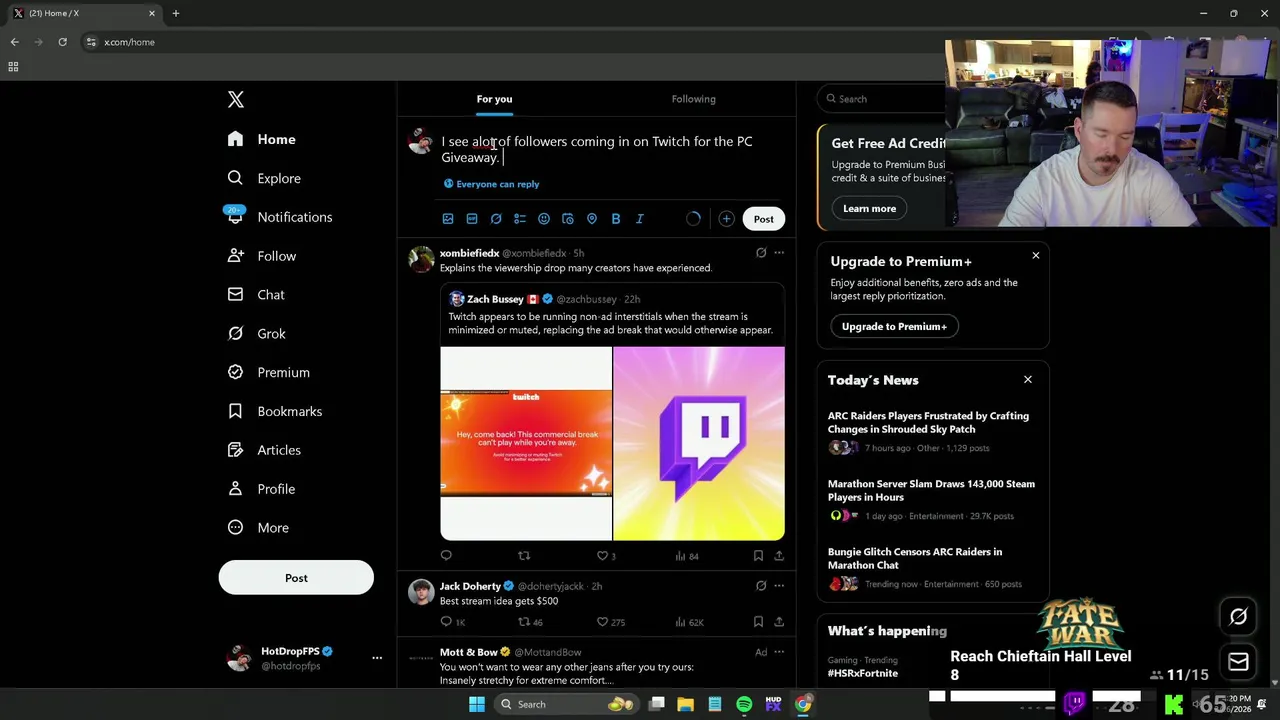Image resolution: width=1280 pixels, height=720 pixels.
Task: Bookmark Jack Doherty's post
Action: click(758, 622)
